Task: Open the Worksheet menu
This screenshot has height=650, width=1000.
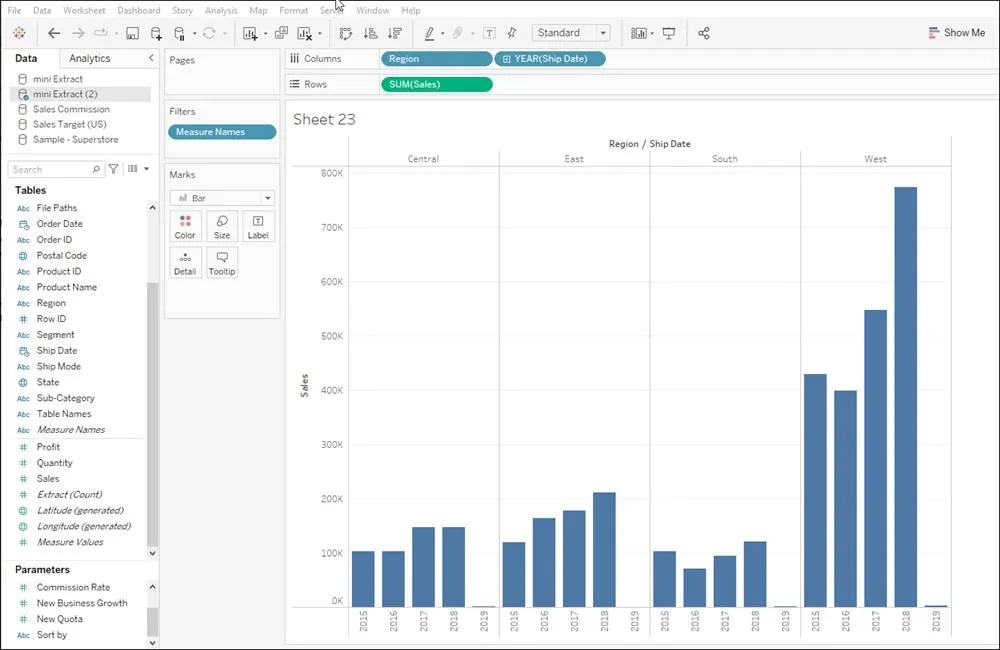Action: [84, 10]
